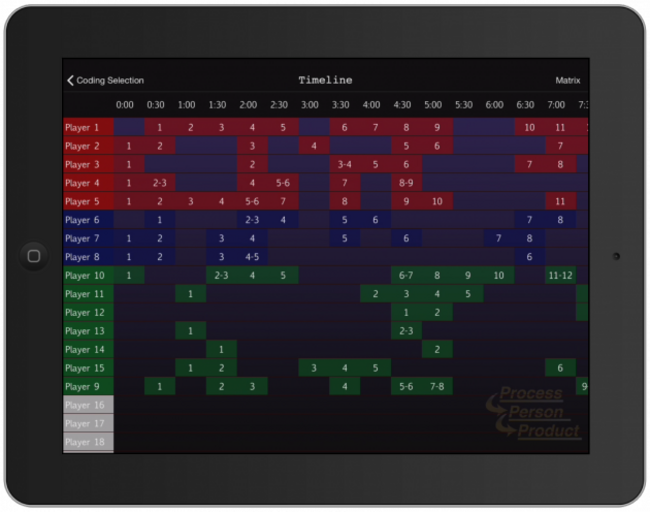
Task: Click the 0:00 time column header
Action: 125,105
